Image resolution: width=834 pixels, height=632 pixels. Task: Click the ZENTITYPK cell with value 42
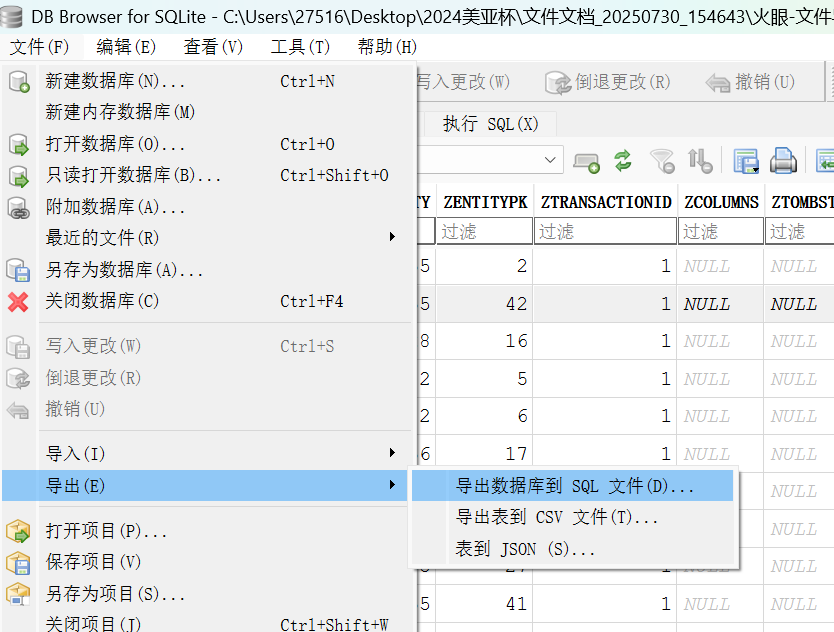coord(485,304)
